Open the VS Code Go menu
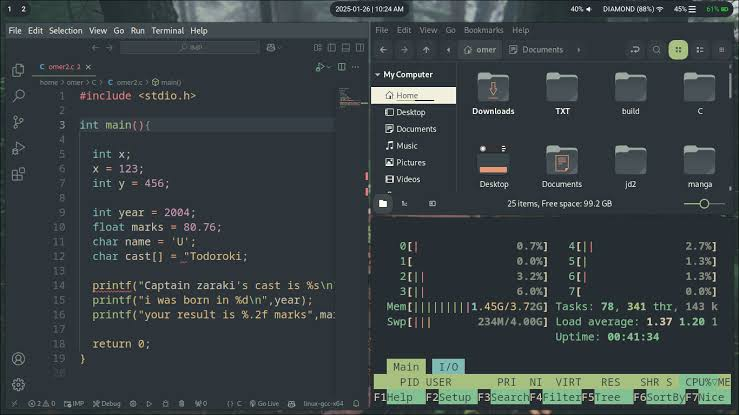The height and width of the screenshot is (415, 739). coord(119,31)
